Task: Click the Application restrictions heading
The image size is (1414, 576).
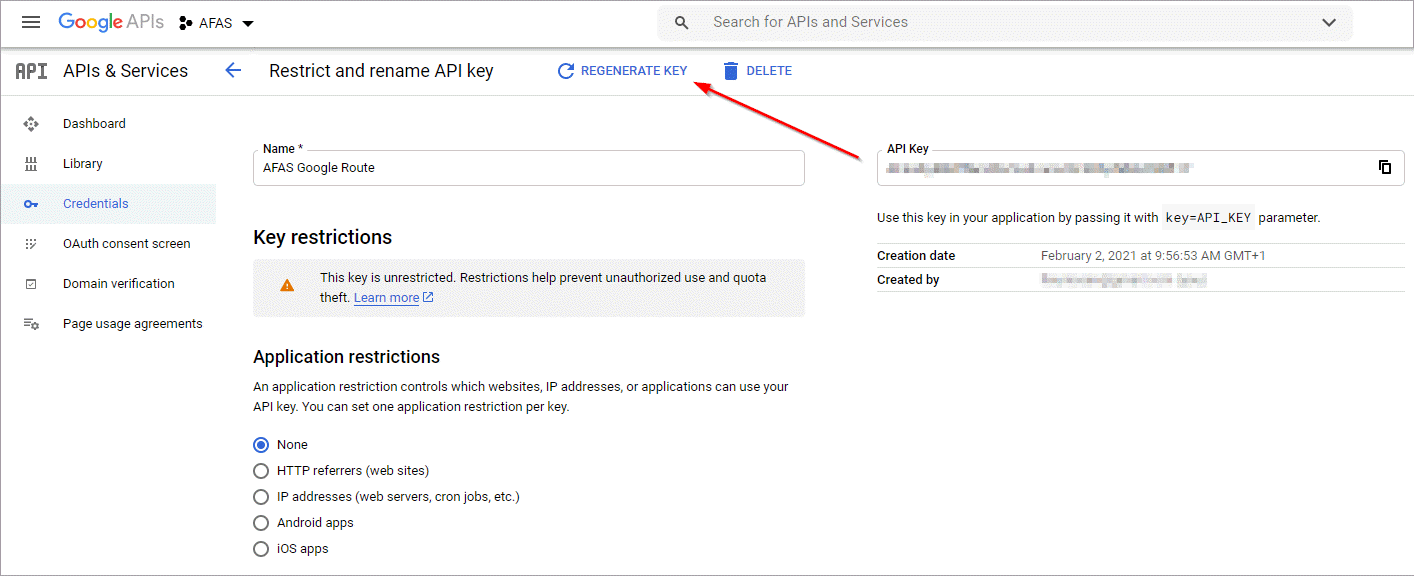Action: [x=346, y=357]
